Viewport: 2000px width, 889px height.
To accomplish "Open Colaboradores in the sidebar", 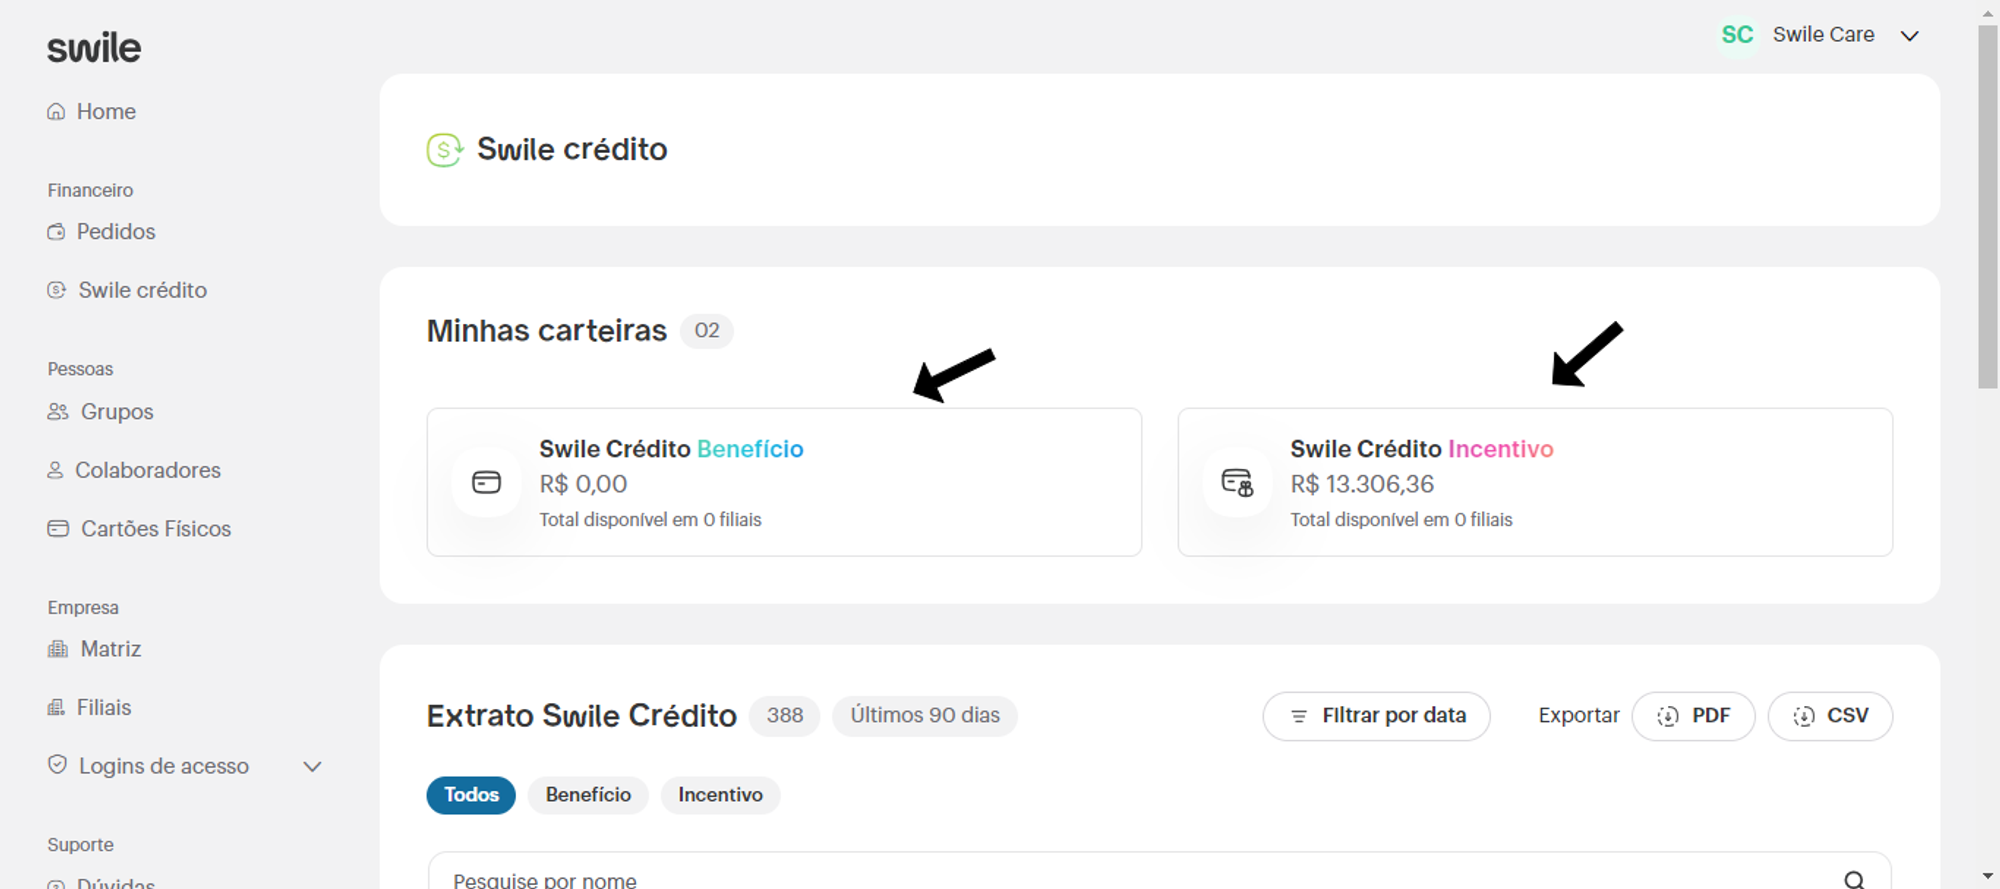I will pyautogui.click(x=147, y=470).
